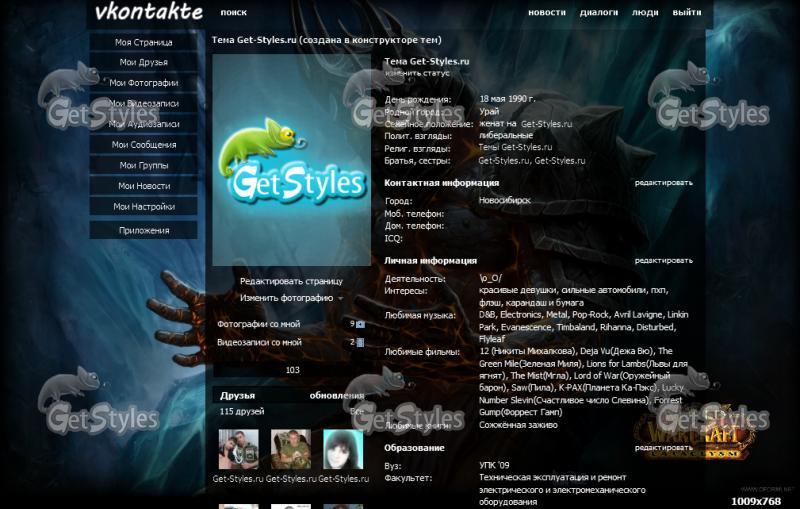Image resolution: width=800 pixels, height=509 pixels.
Task: Click video icon next to 2
Action: pos(360,343)
